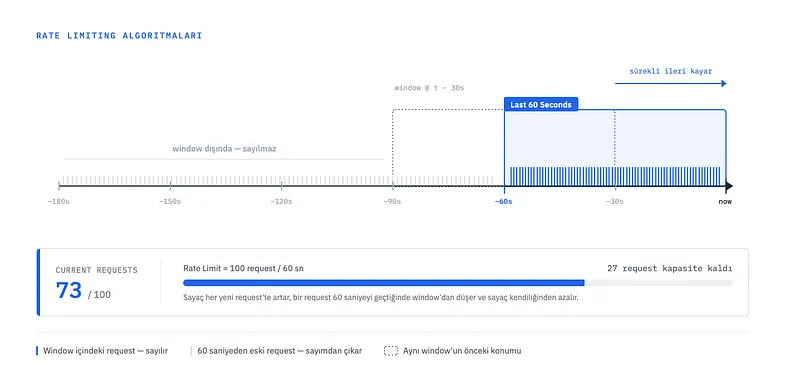Click the 'now' label on the timeline
800x377 pixels.
tap(725, 202)
